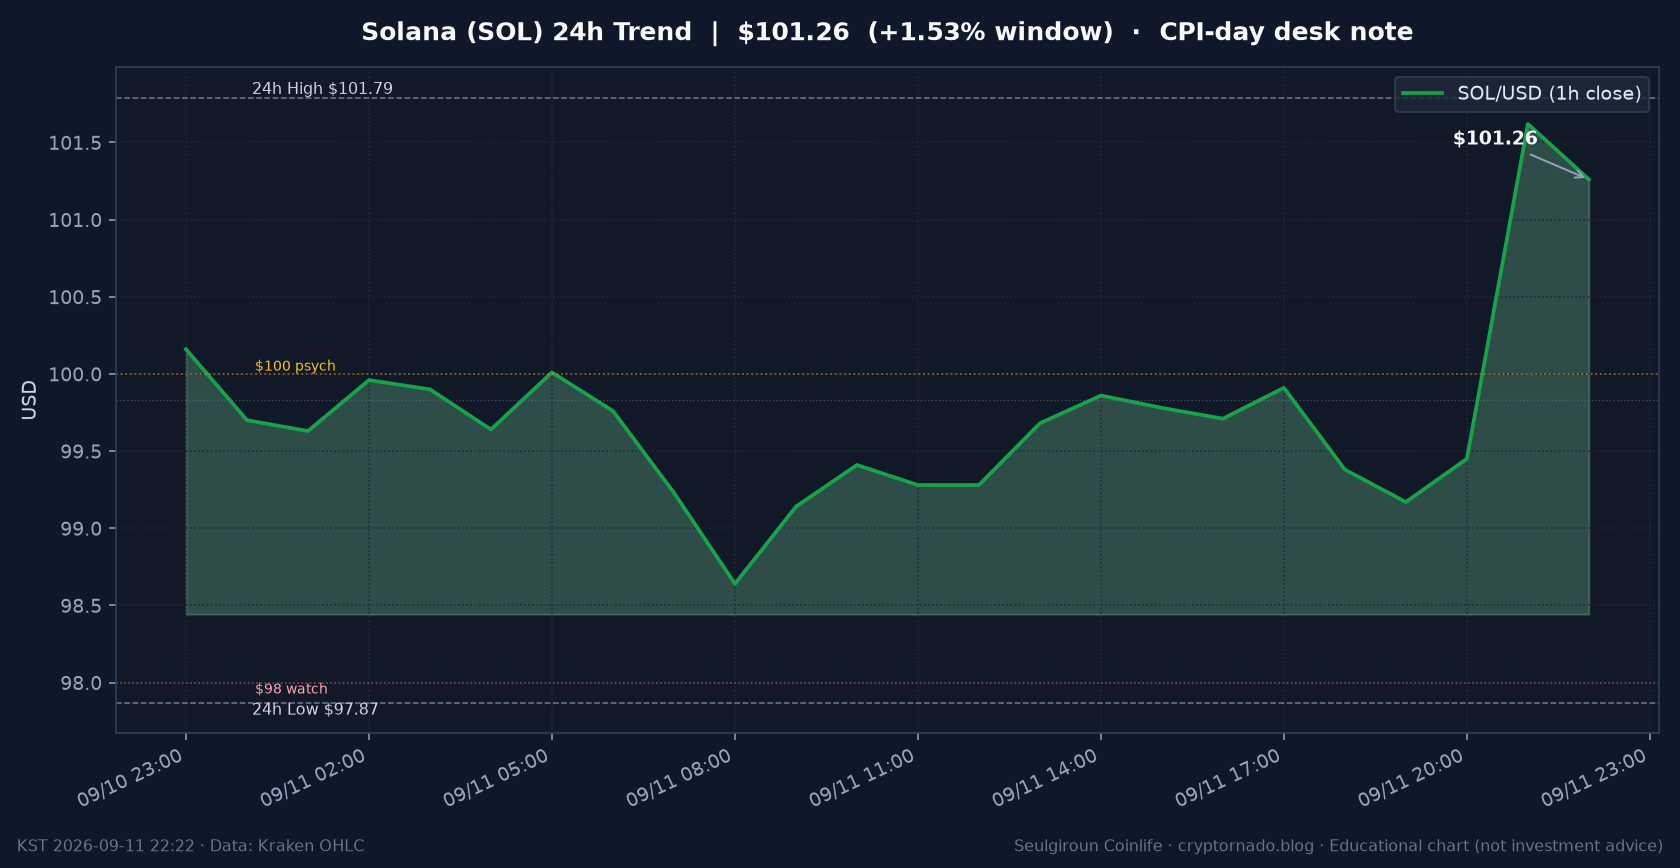Click the "$98 watch" level label
The image size is (1680, 868).
(291, 689)
